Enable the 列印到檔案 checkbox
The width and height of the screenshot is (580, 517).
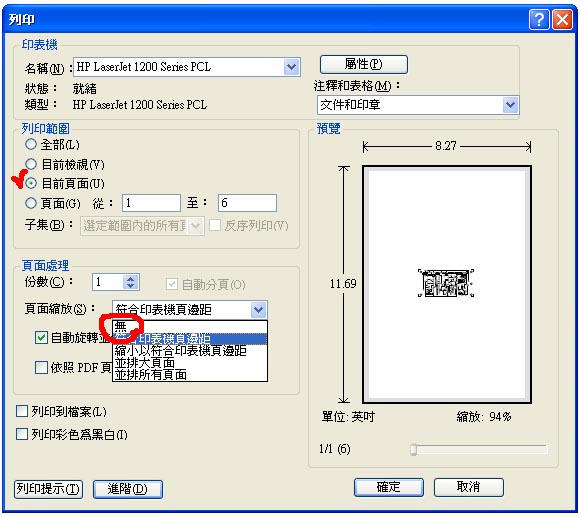coord(22,411)
